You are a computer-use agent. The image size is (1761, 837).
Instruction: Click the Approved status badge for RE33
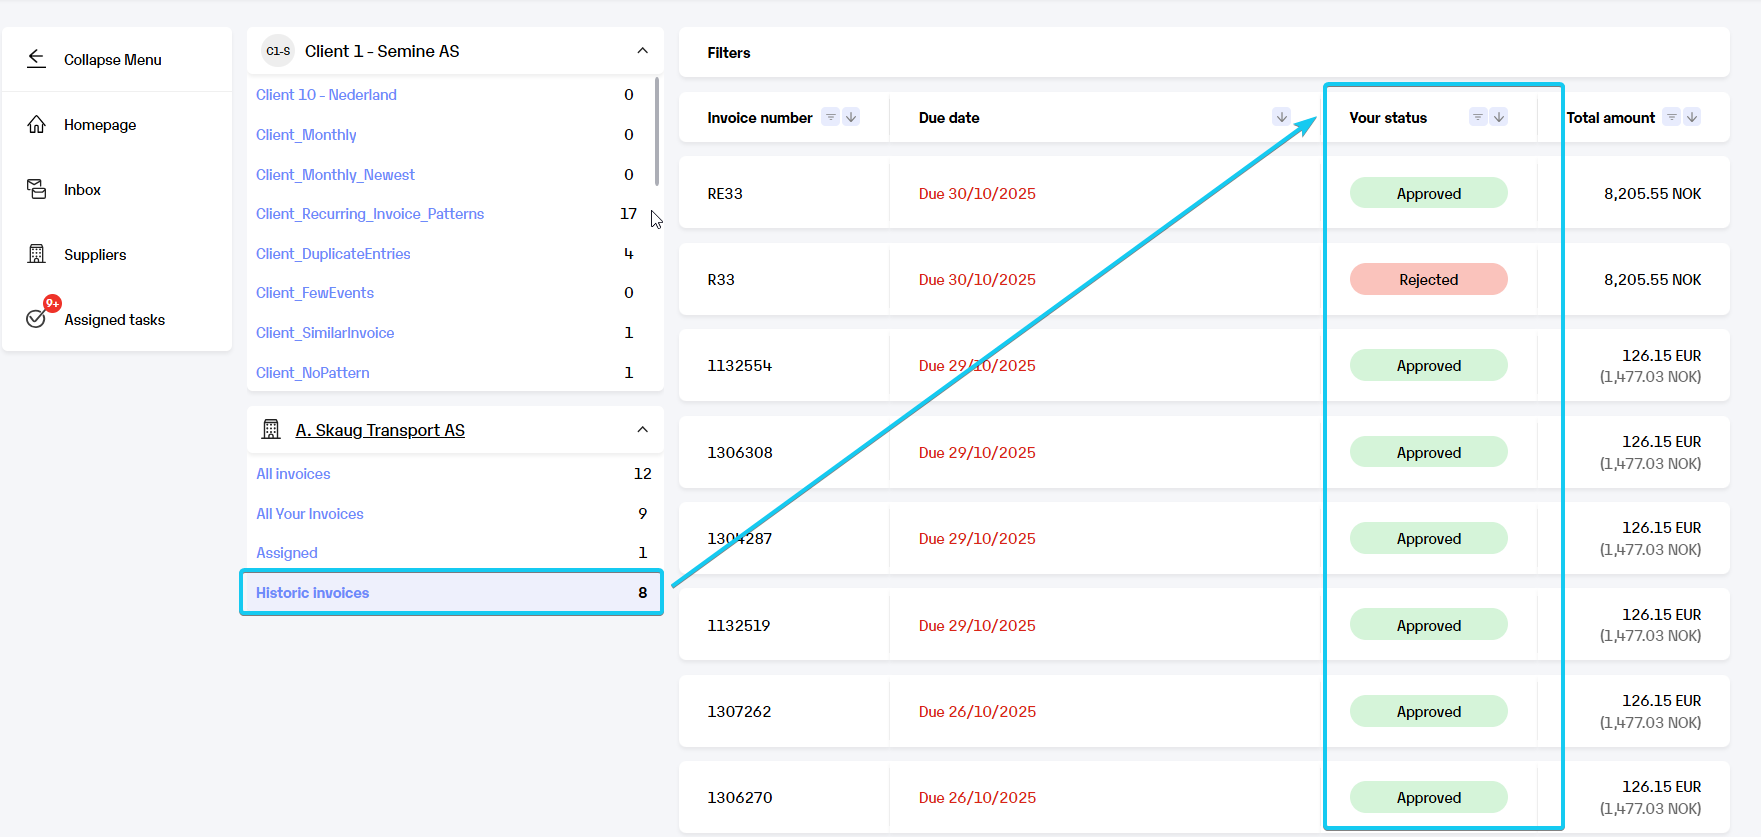[x=1428, y=193]
